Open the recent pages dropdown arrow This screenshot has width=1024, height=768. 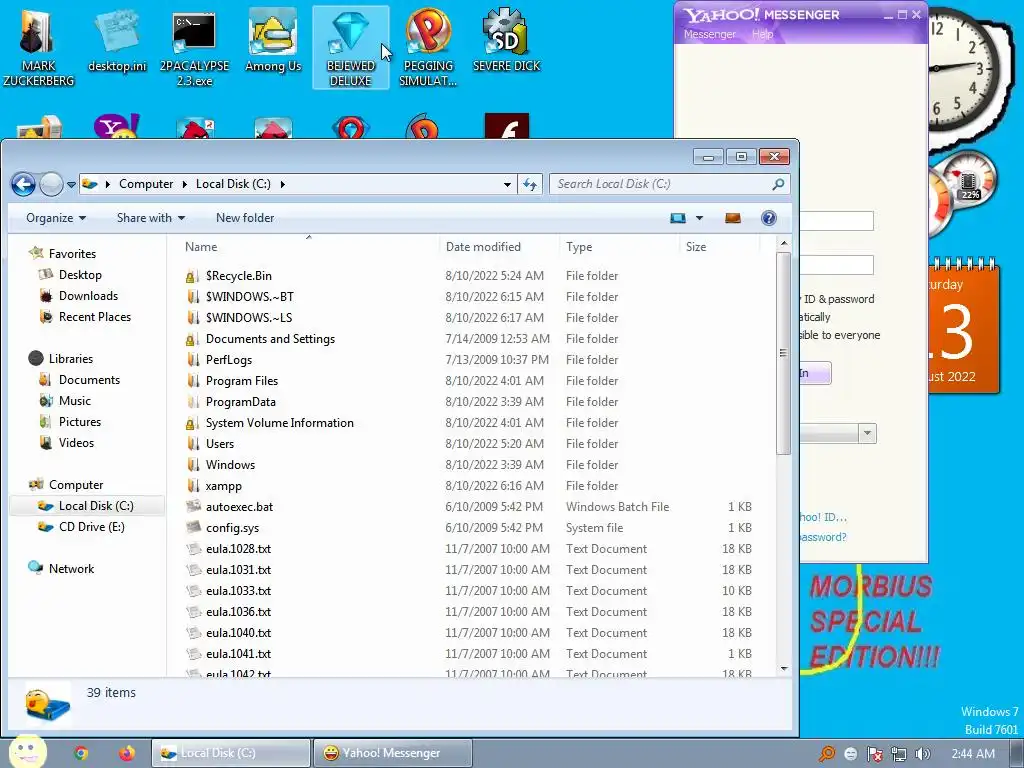pos(71,185)
